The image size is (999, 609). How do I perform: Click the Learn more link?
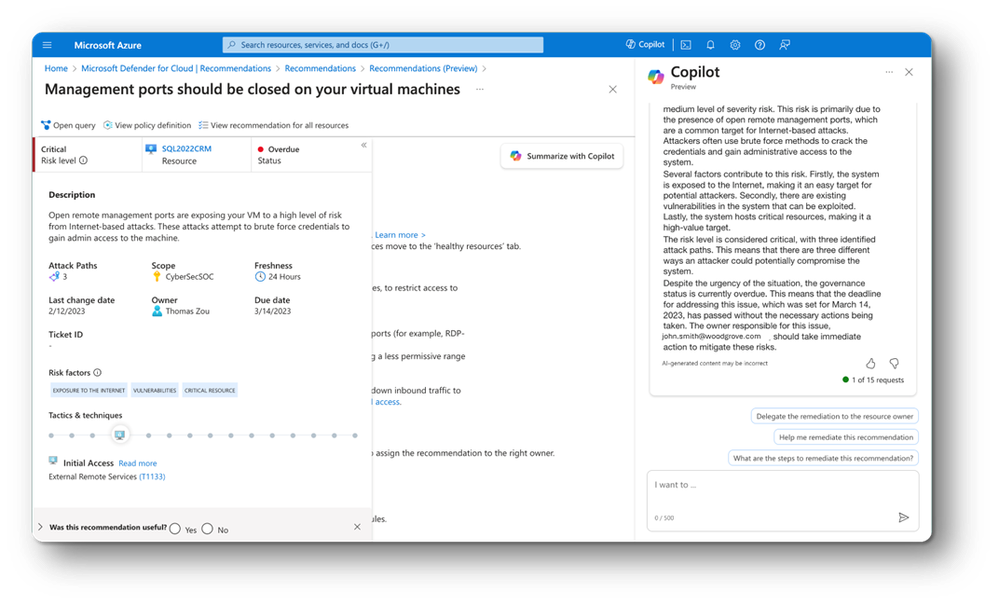pyautogui.click(x=400, y=235)
